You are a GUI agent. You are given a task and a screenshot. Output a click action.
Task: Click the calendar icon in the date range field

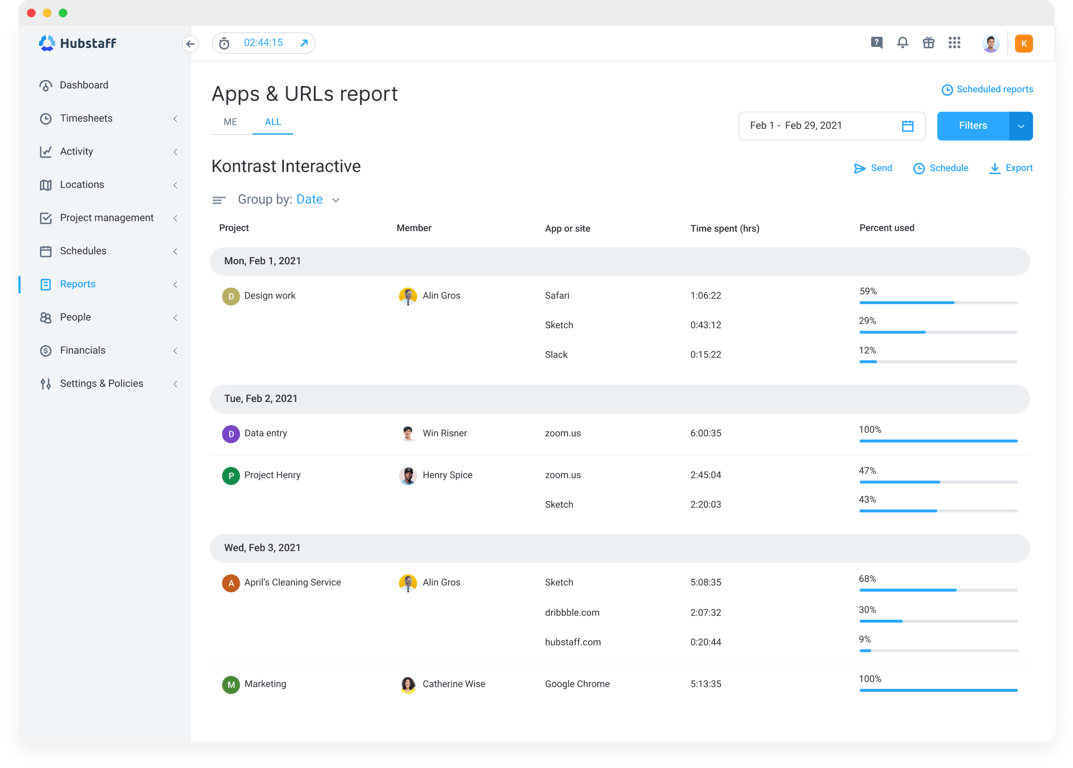click(x=907, y=125)
